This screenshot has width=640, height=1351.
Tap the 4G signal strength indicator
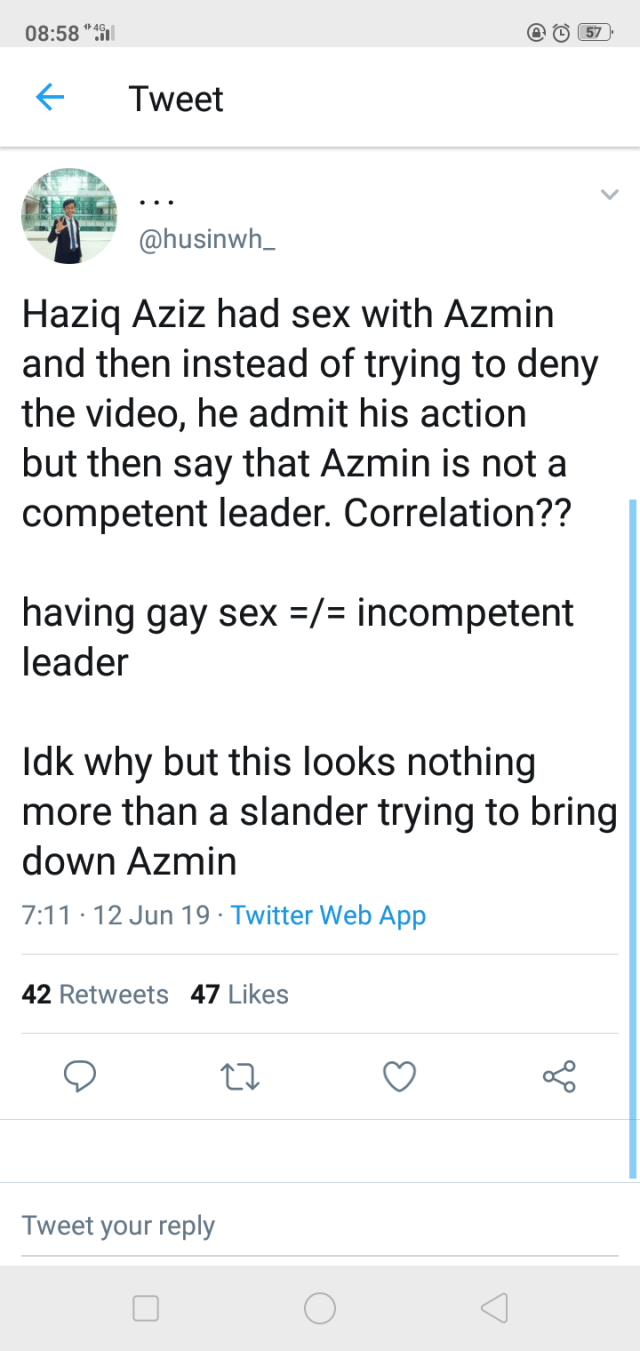[x=103, y=32]
